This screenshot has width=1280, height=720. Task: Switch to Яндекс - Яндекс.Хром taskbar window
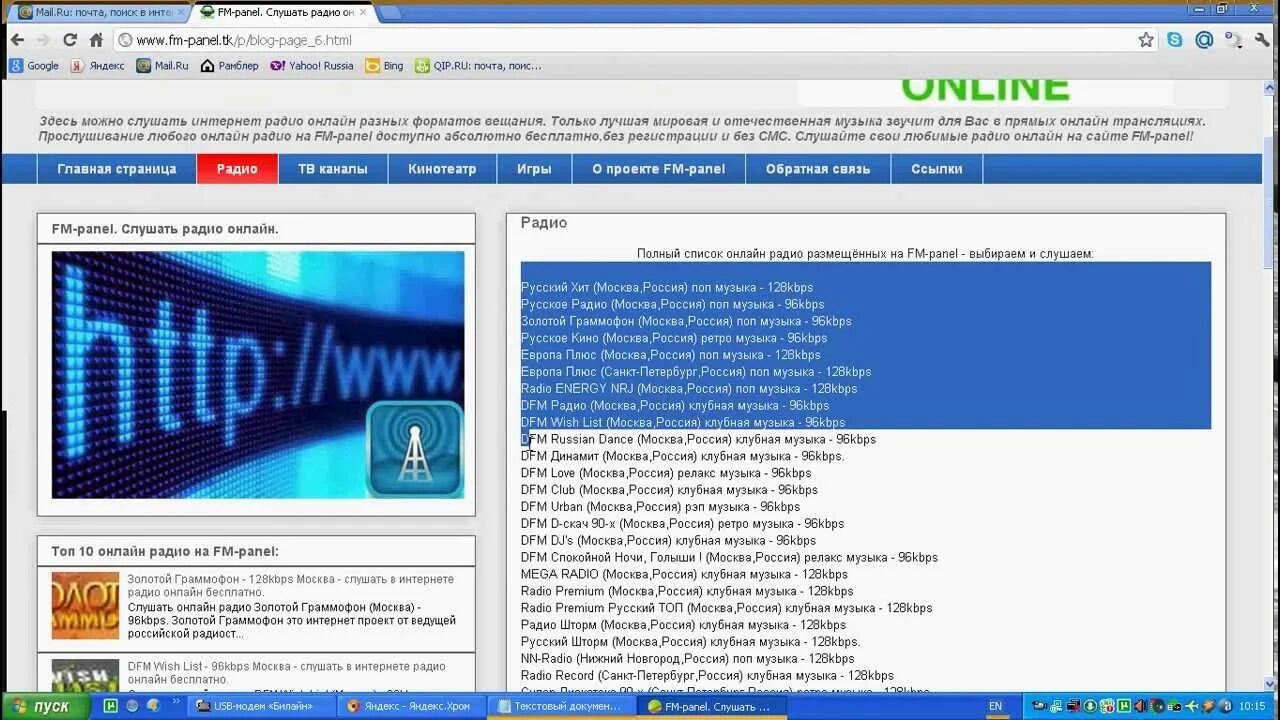412,706
